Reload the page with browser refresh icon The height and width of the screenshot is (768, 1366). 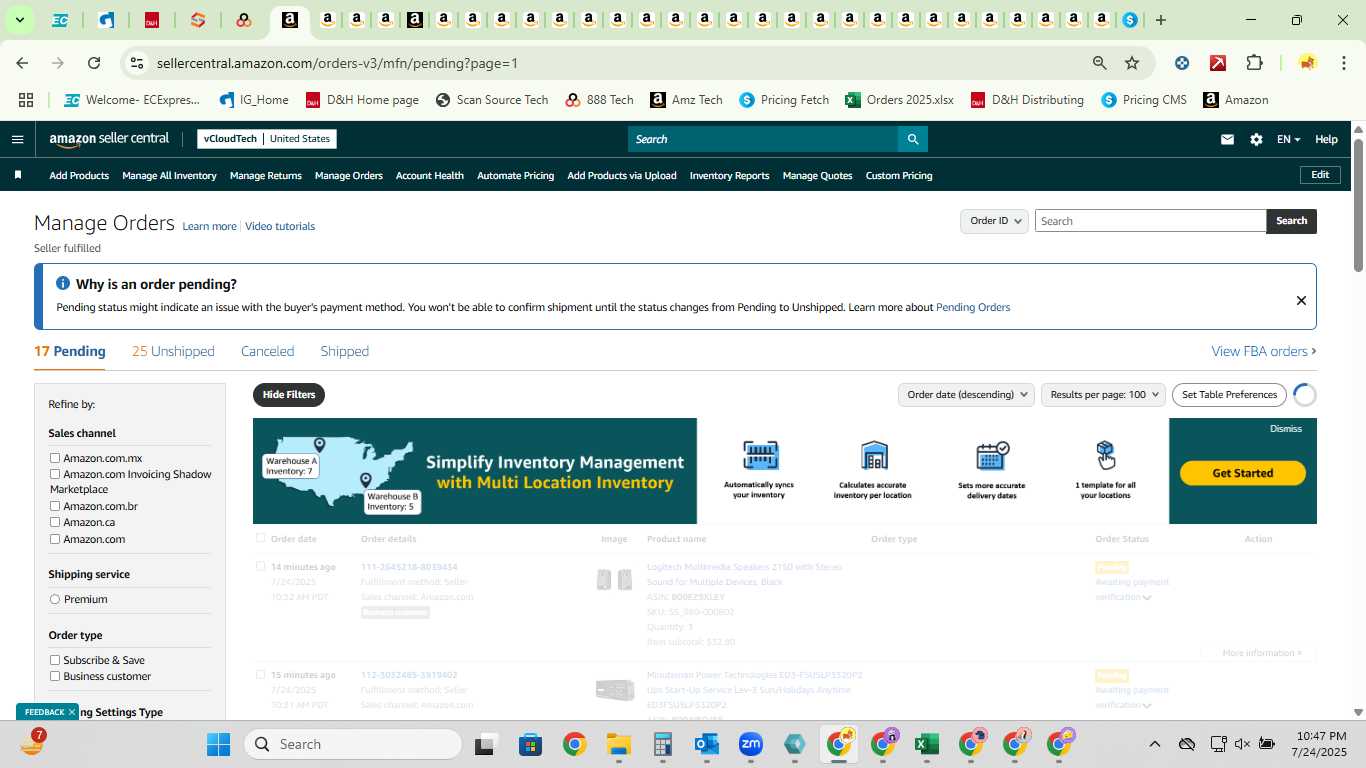94,63
